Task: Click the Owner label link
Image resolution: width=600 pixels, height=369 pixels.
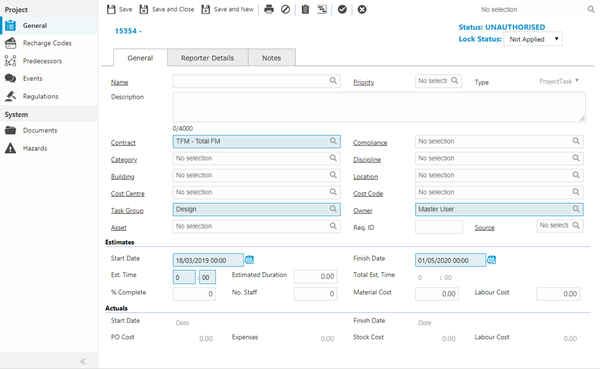Action: pyautogui.click(x=363, y=211)
